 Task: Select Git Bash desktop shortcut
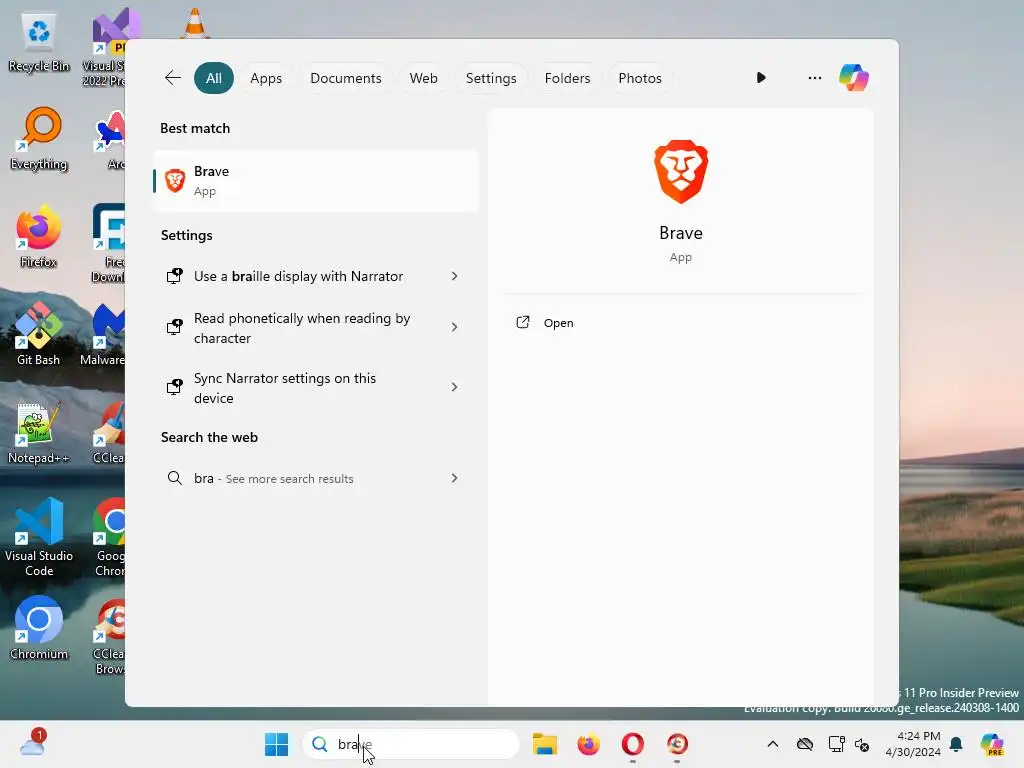coord(39,335)
